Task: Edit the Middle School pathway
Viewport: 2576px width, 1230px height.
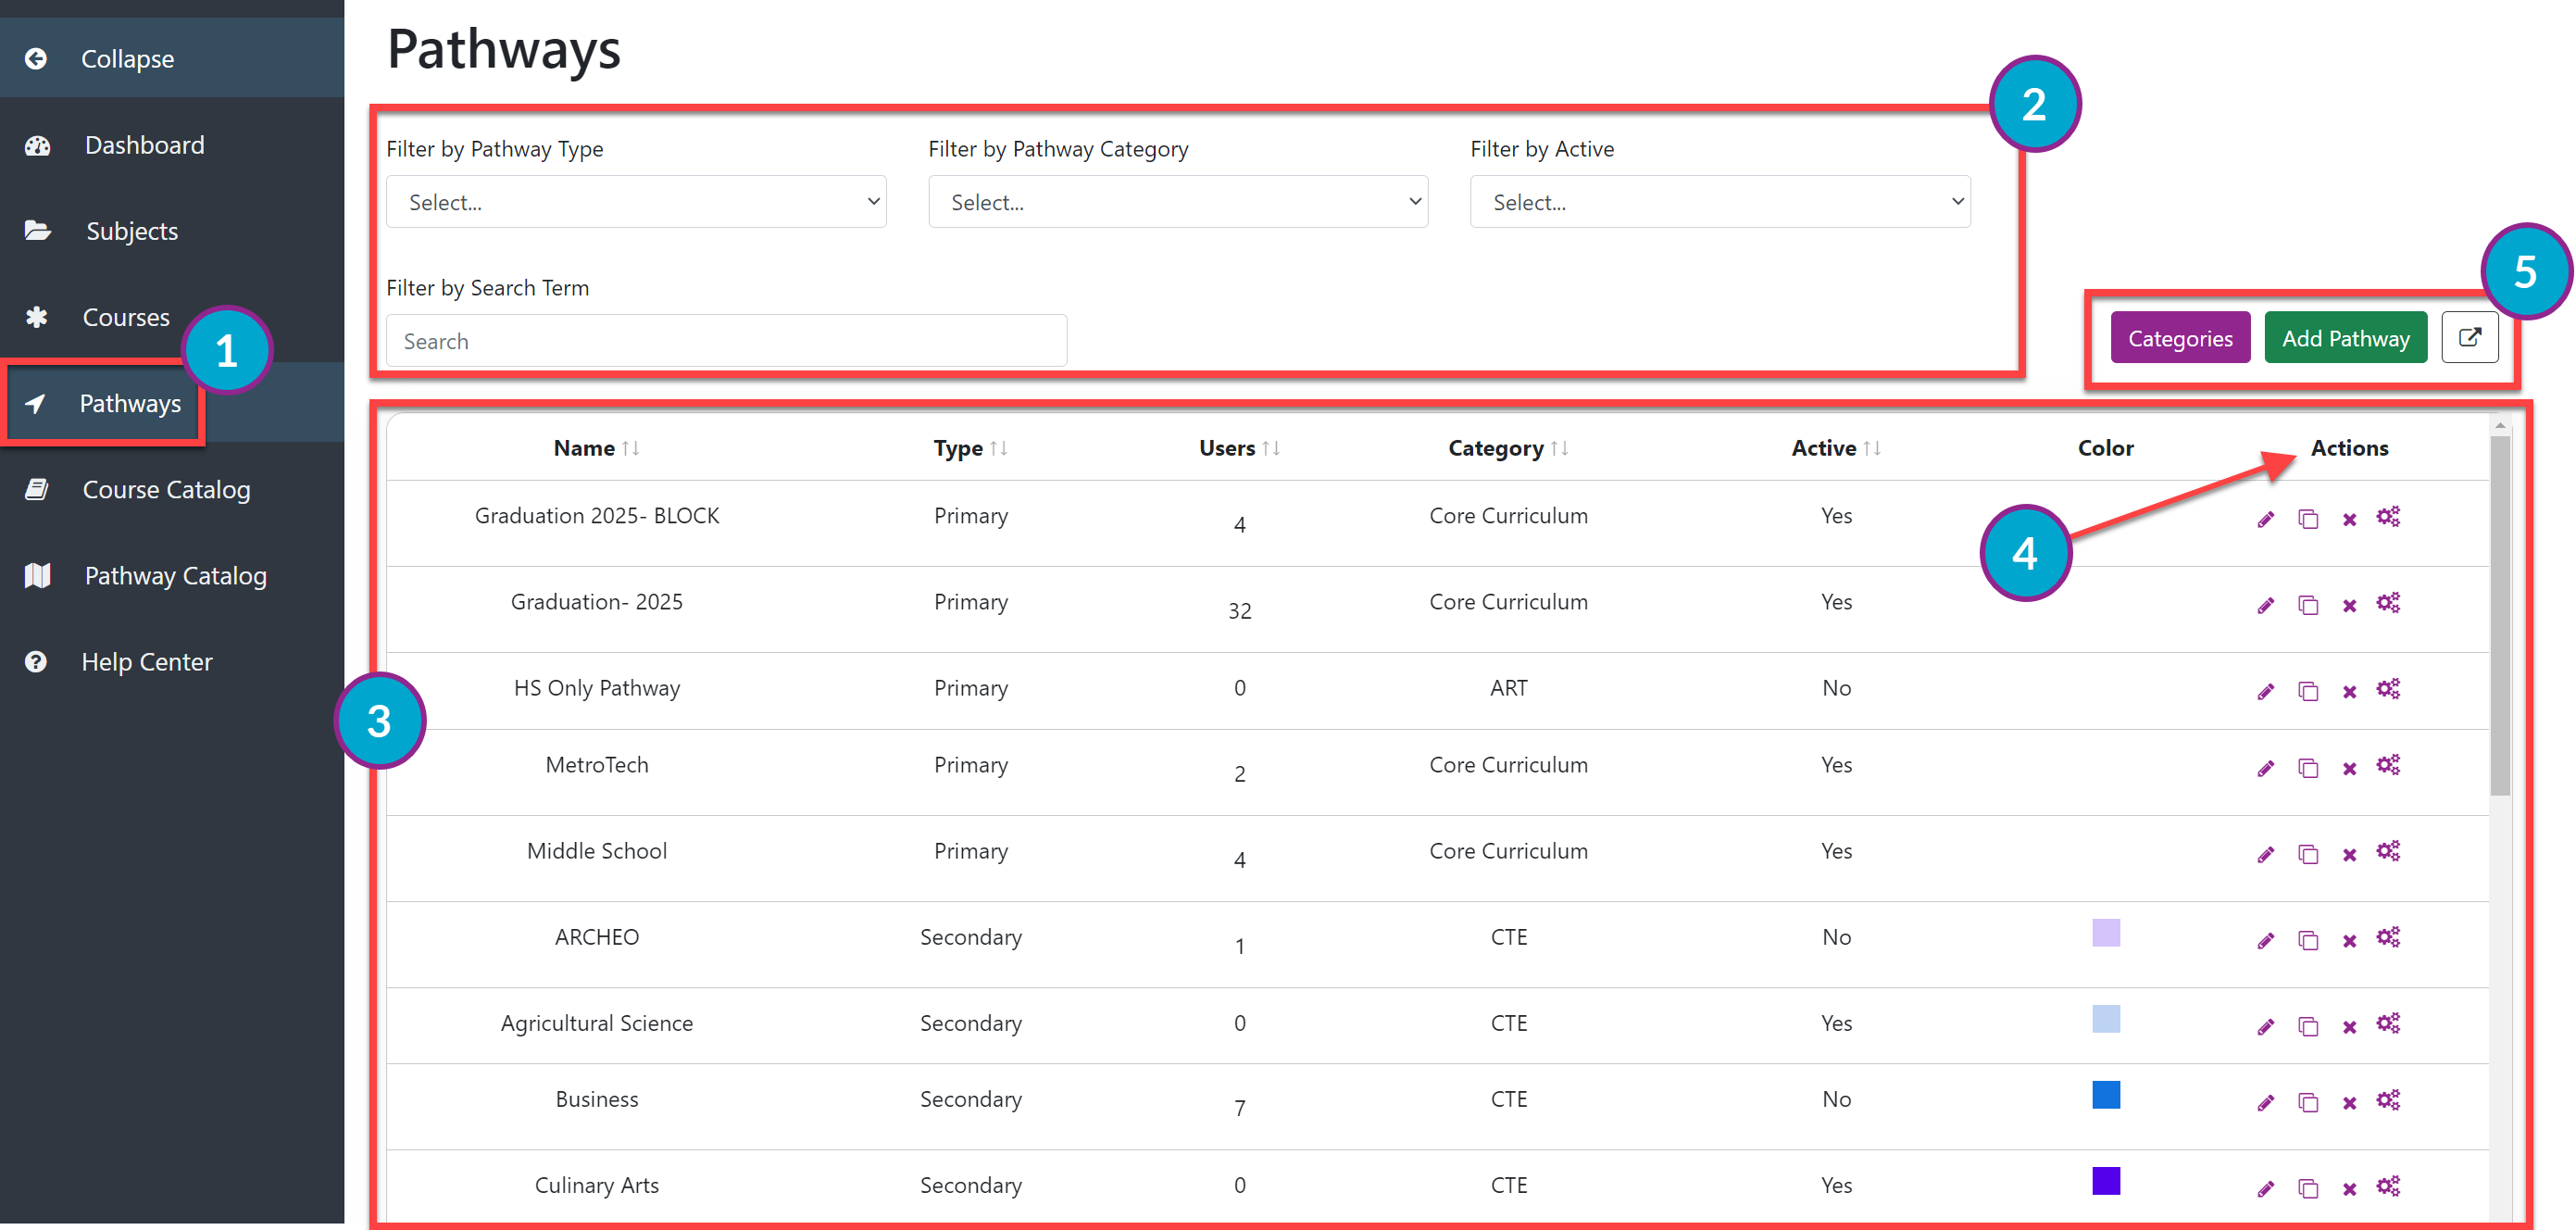Action: 2266,854
